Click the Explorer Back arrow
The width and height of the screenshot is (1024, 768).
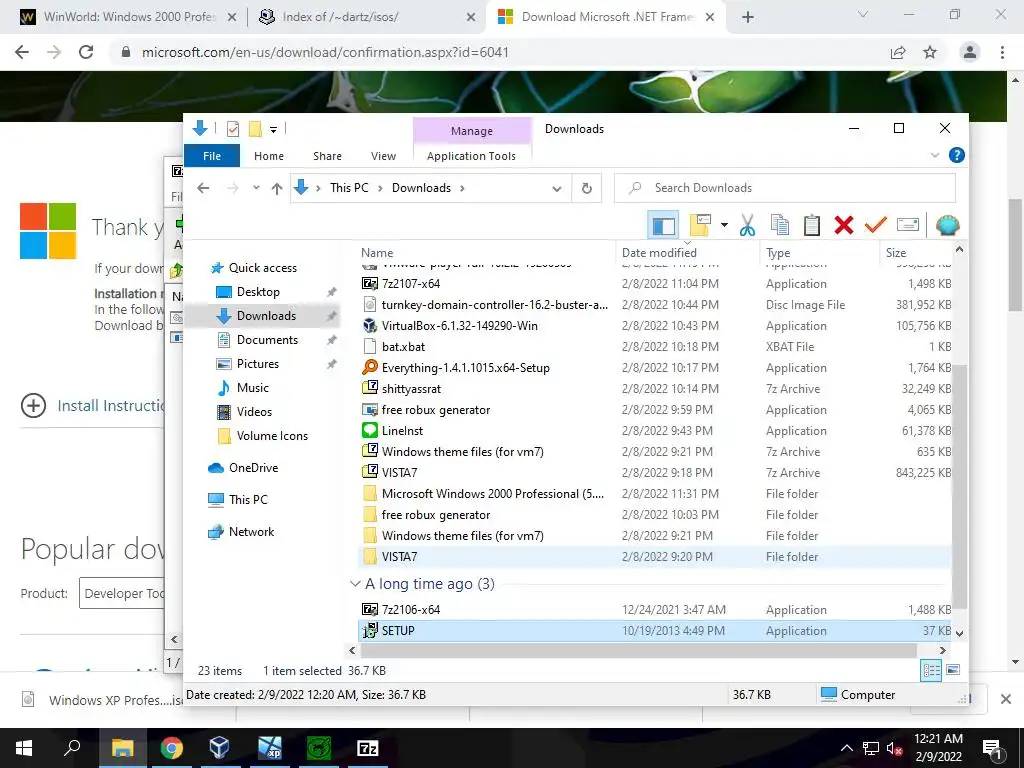(x=203, y=188)
